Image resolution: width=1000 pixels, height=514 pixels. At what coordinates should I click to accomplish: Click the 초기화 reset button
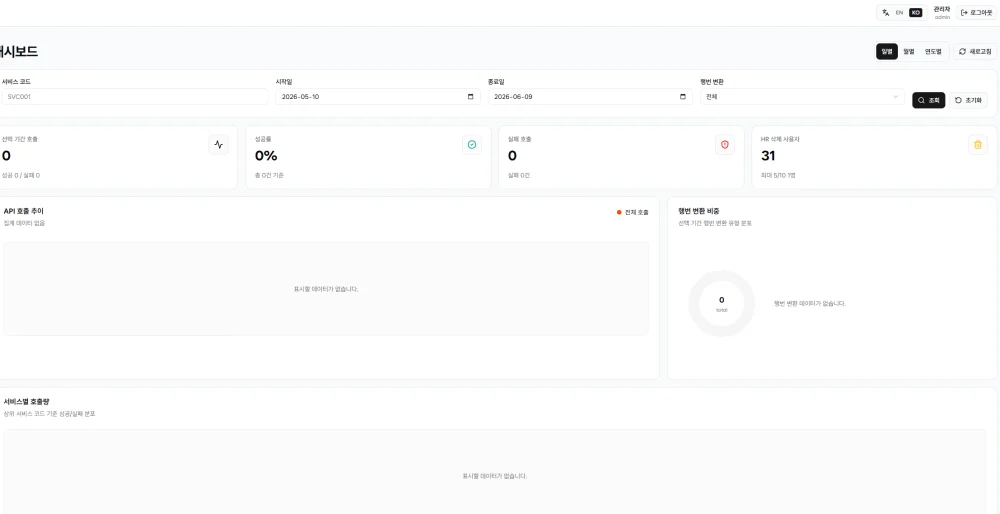(x=969, y=100)
